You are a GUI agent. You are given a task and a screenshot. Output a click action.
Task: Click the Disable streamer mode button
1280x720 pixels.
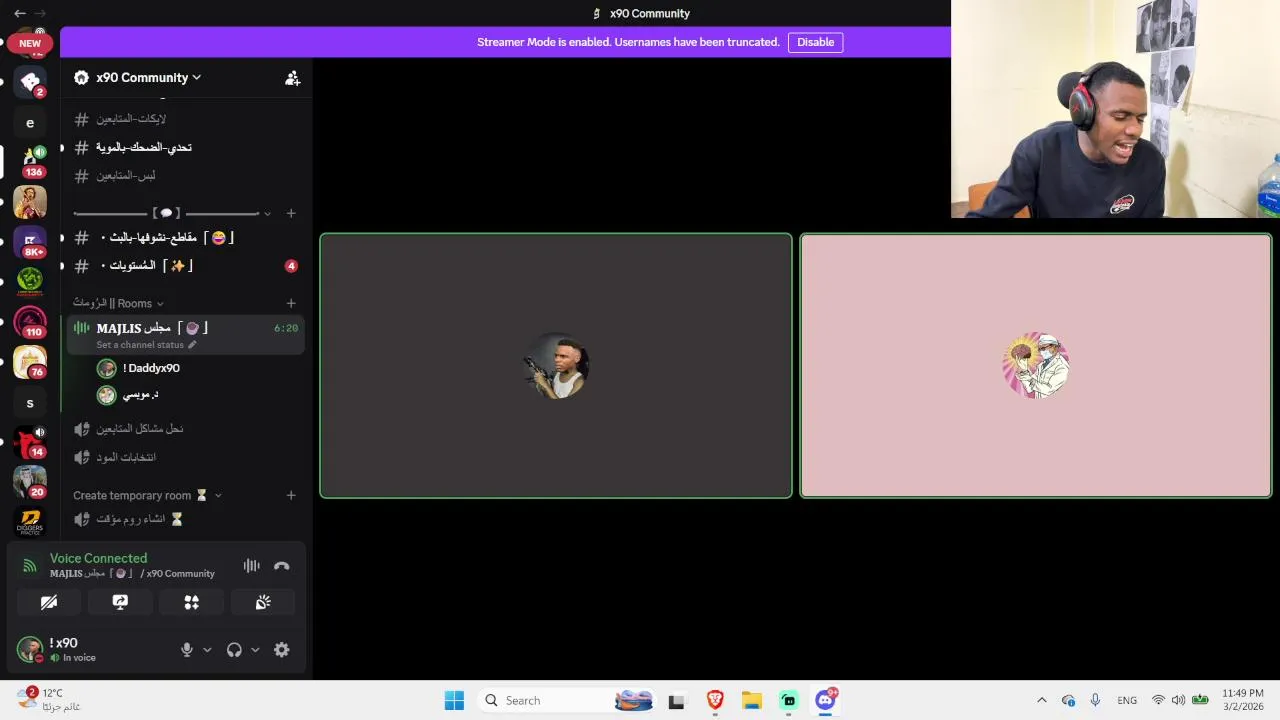click(x=815, y=42)
